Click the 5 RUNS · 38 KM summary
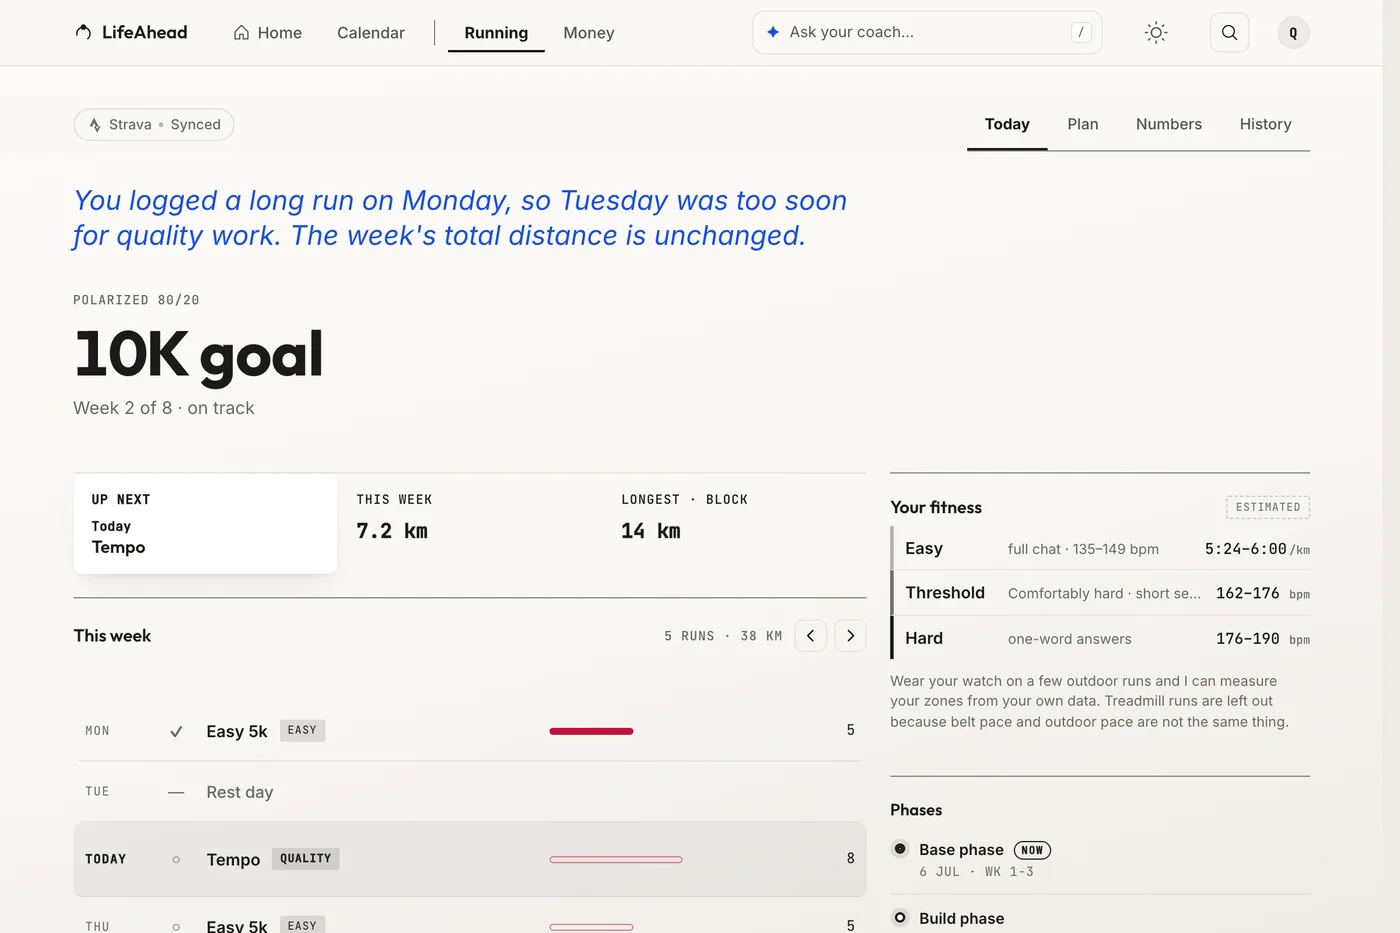The width and height of the screenshot is (1400, 933). click(723, 636)
